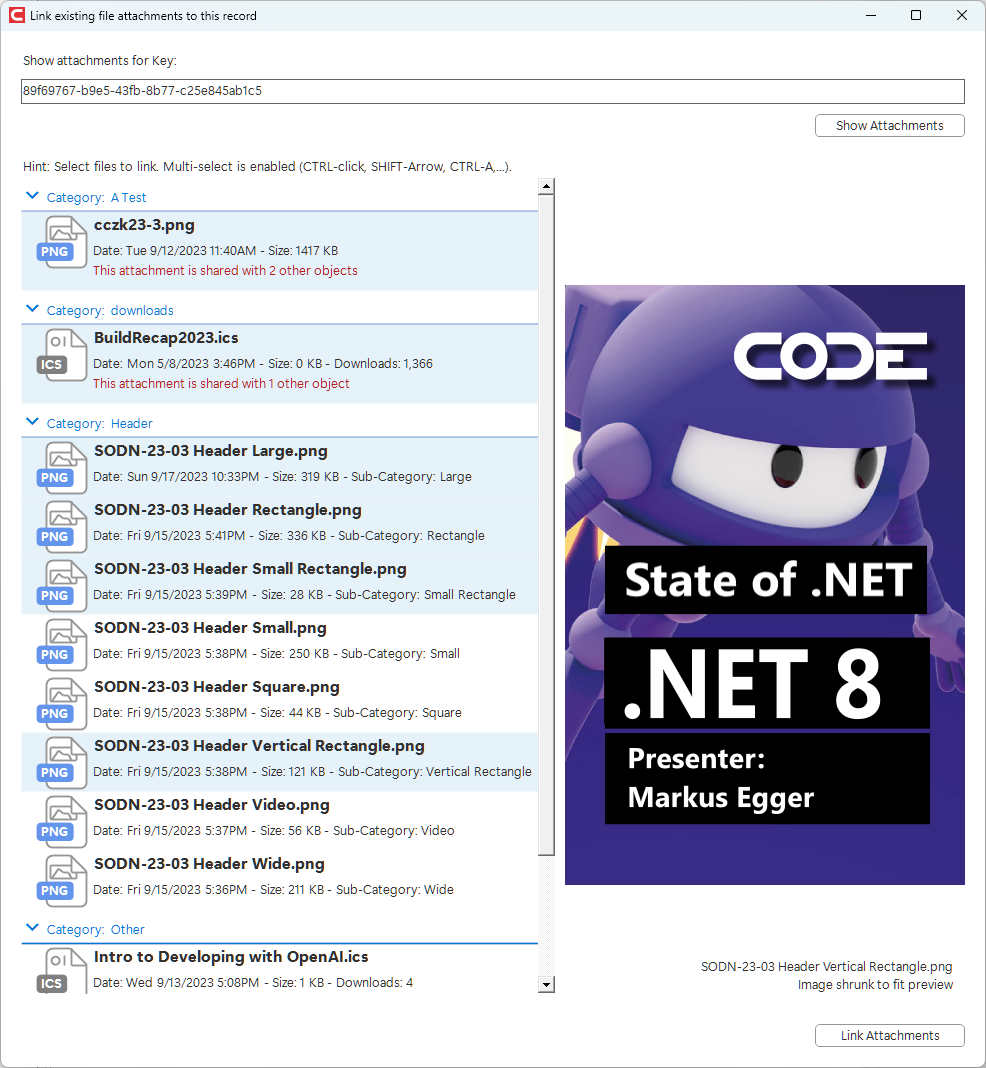Click PNG icon for SODN-23-03 Header Square.png

click(62, 704)
